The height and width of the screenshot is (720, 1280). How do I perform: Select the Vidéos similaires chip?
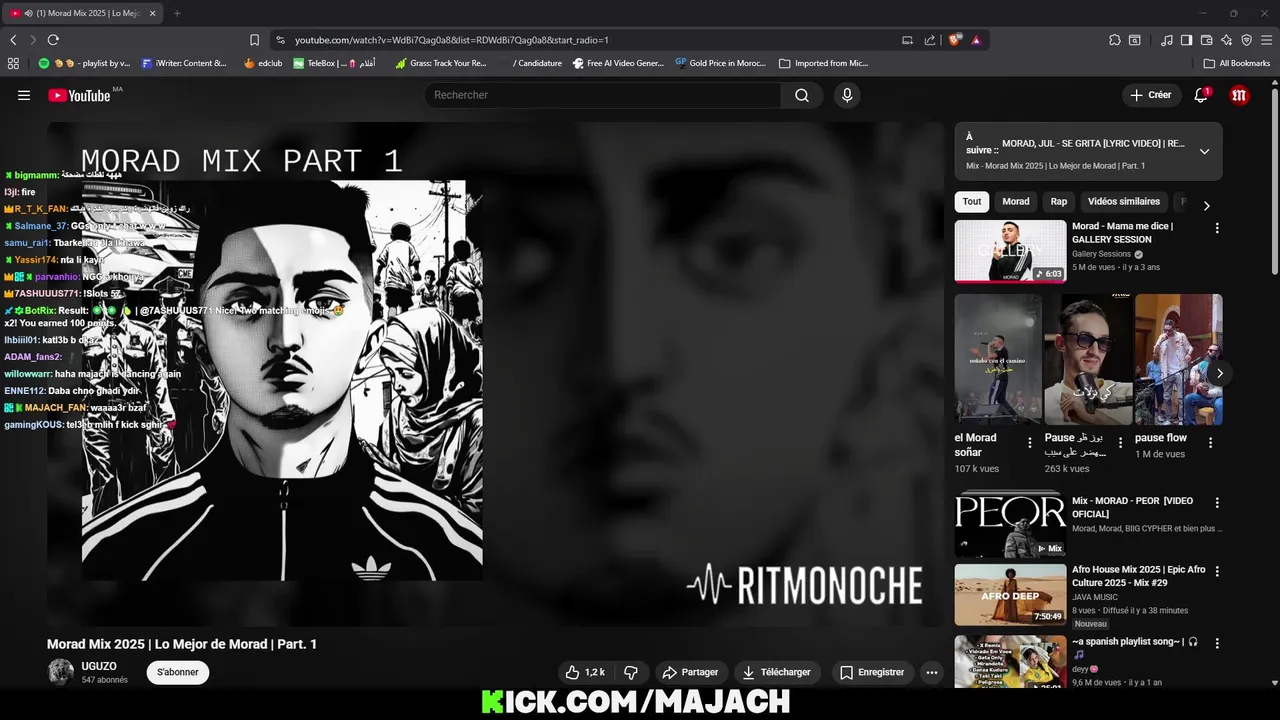tap(1124, 202)
